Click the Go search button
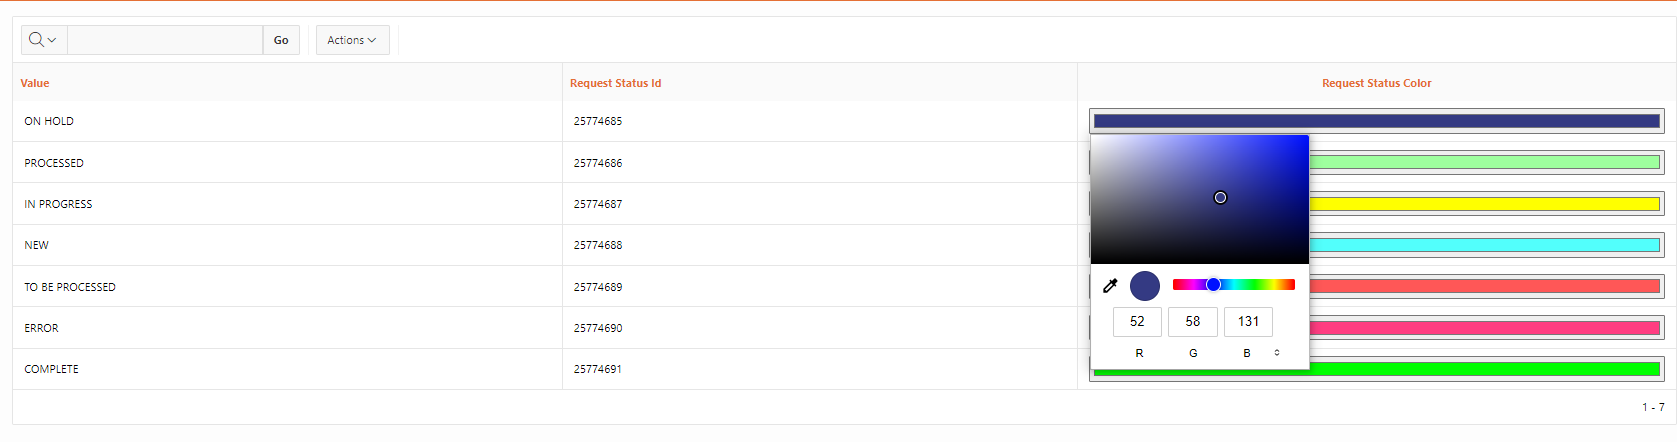 coord(281,40)
